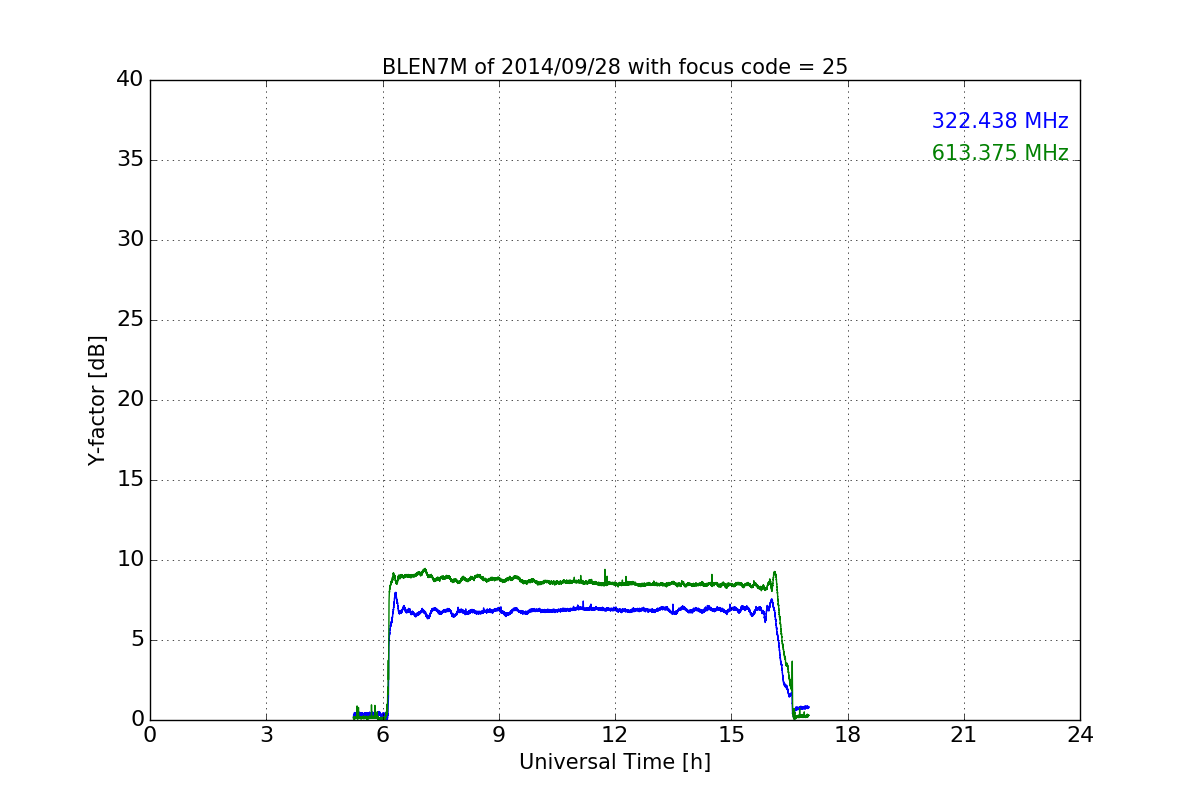Click the y-axis tick label 35

click(129, 160)
